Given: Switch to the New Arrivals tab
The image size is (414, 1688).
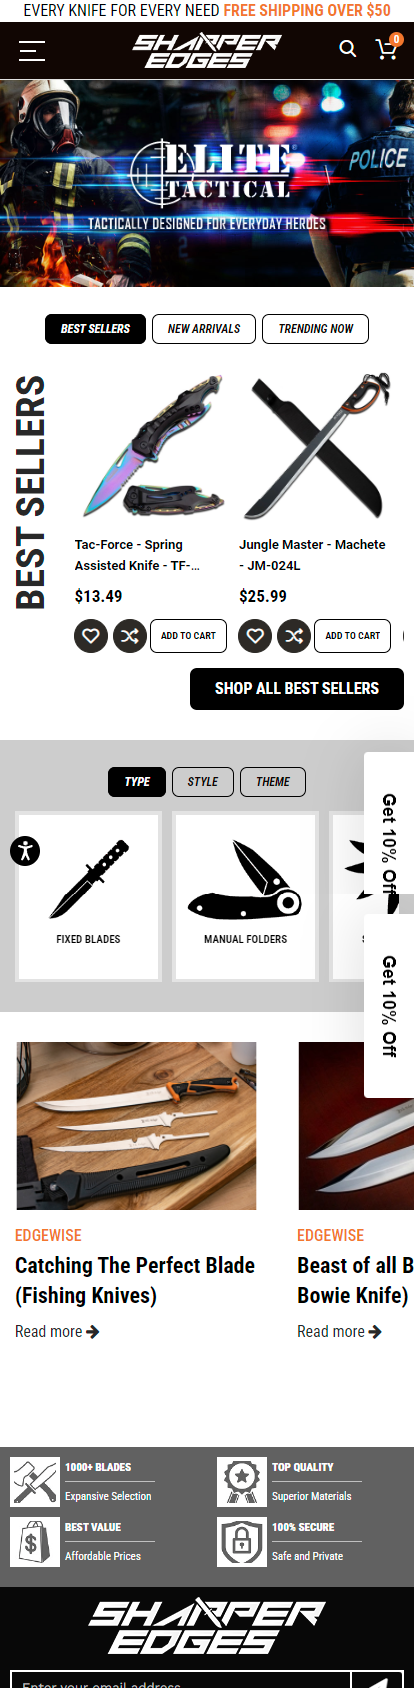Looking at the screenshot, I should pyautogui.click(x=204, y=329).
